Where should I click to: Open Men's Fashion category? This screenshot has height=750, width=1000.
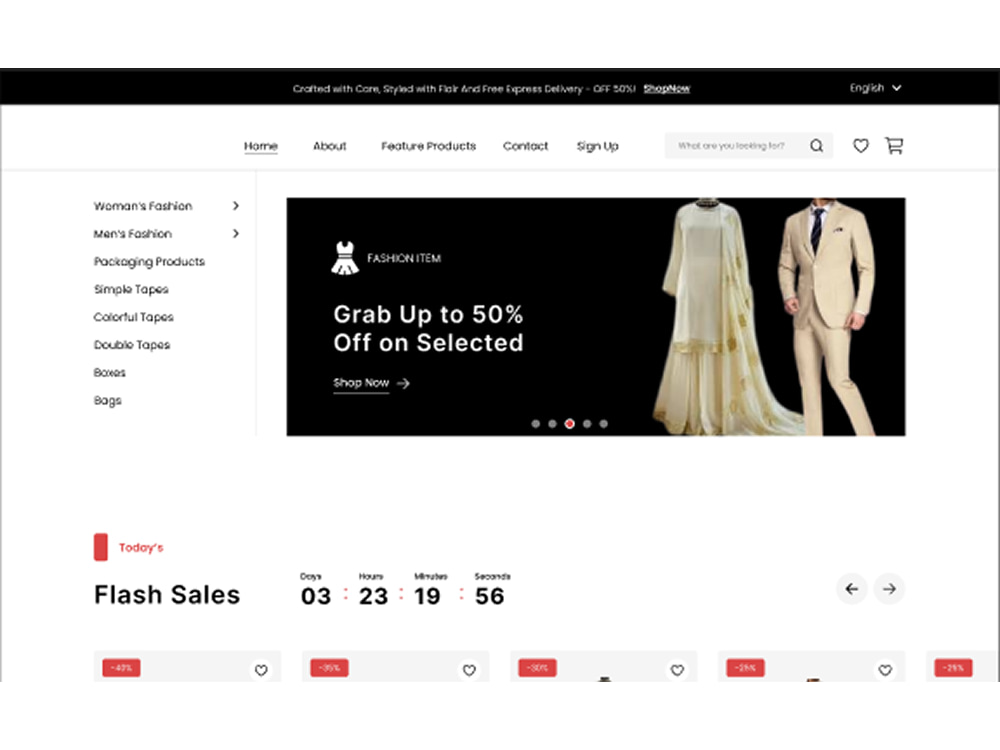click(x=133, y=234)
